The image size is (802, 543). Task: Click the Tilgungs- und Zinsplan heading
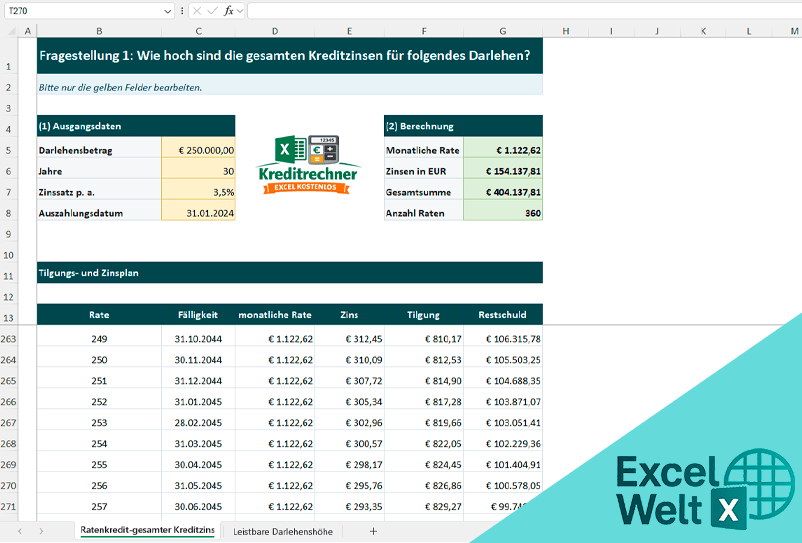(289, 273)
